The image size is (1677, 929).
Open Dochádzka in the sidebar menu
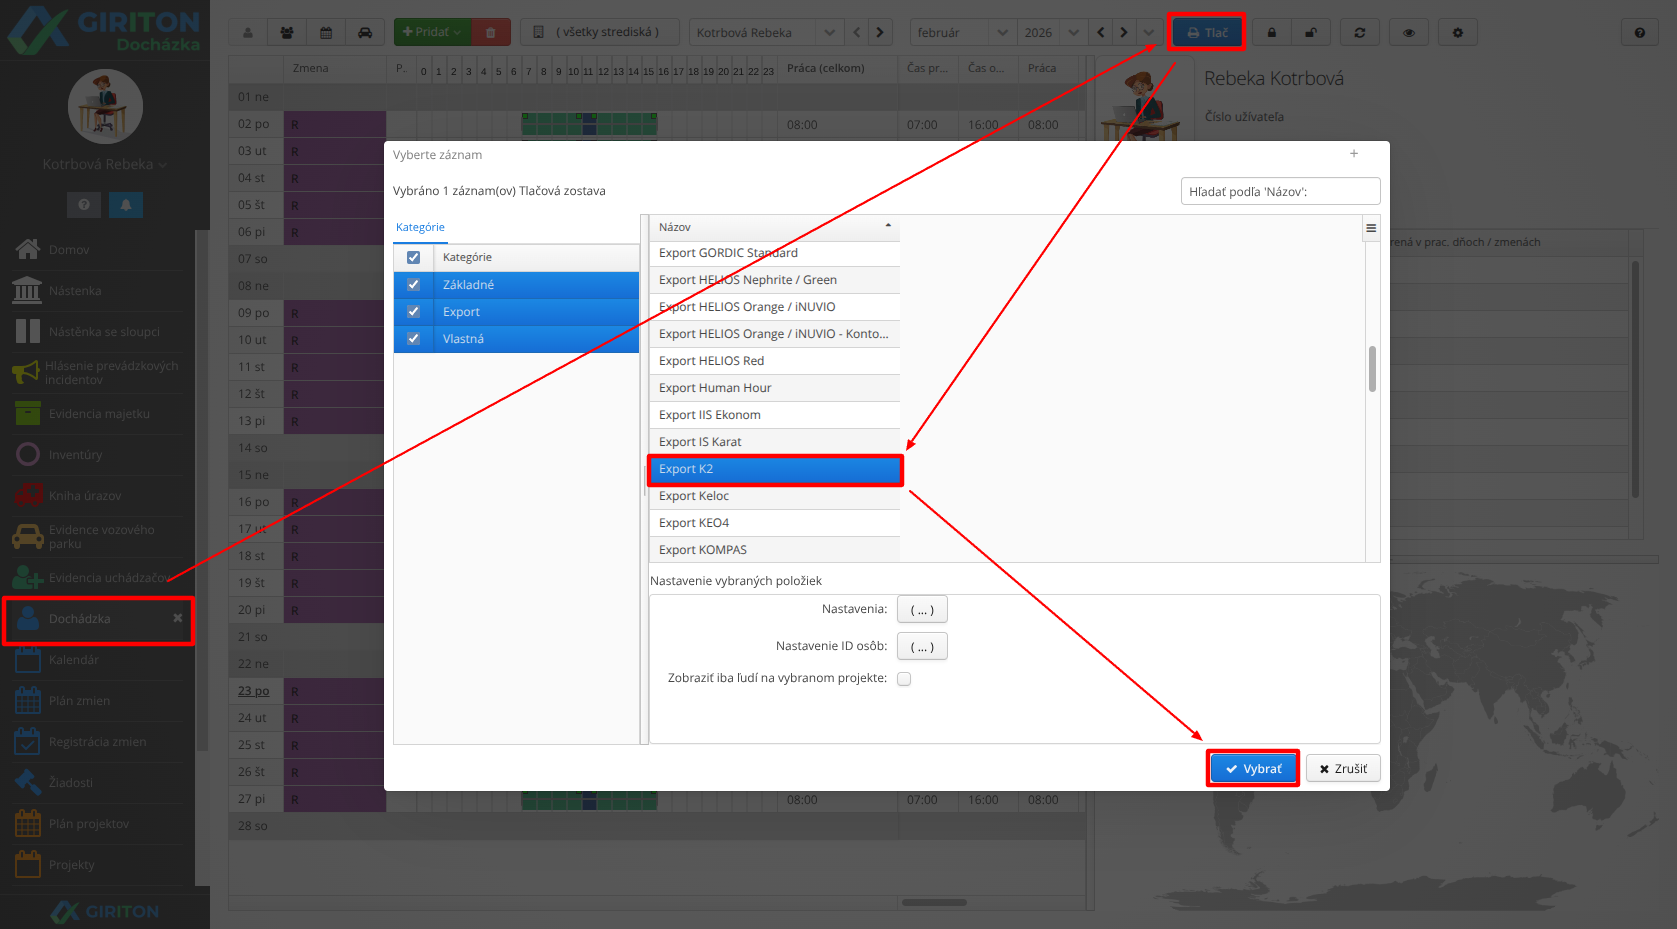point(98,619)
